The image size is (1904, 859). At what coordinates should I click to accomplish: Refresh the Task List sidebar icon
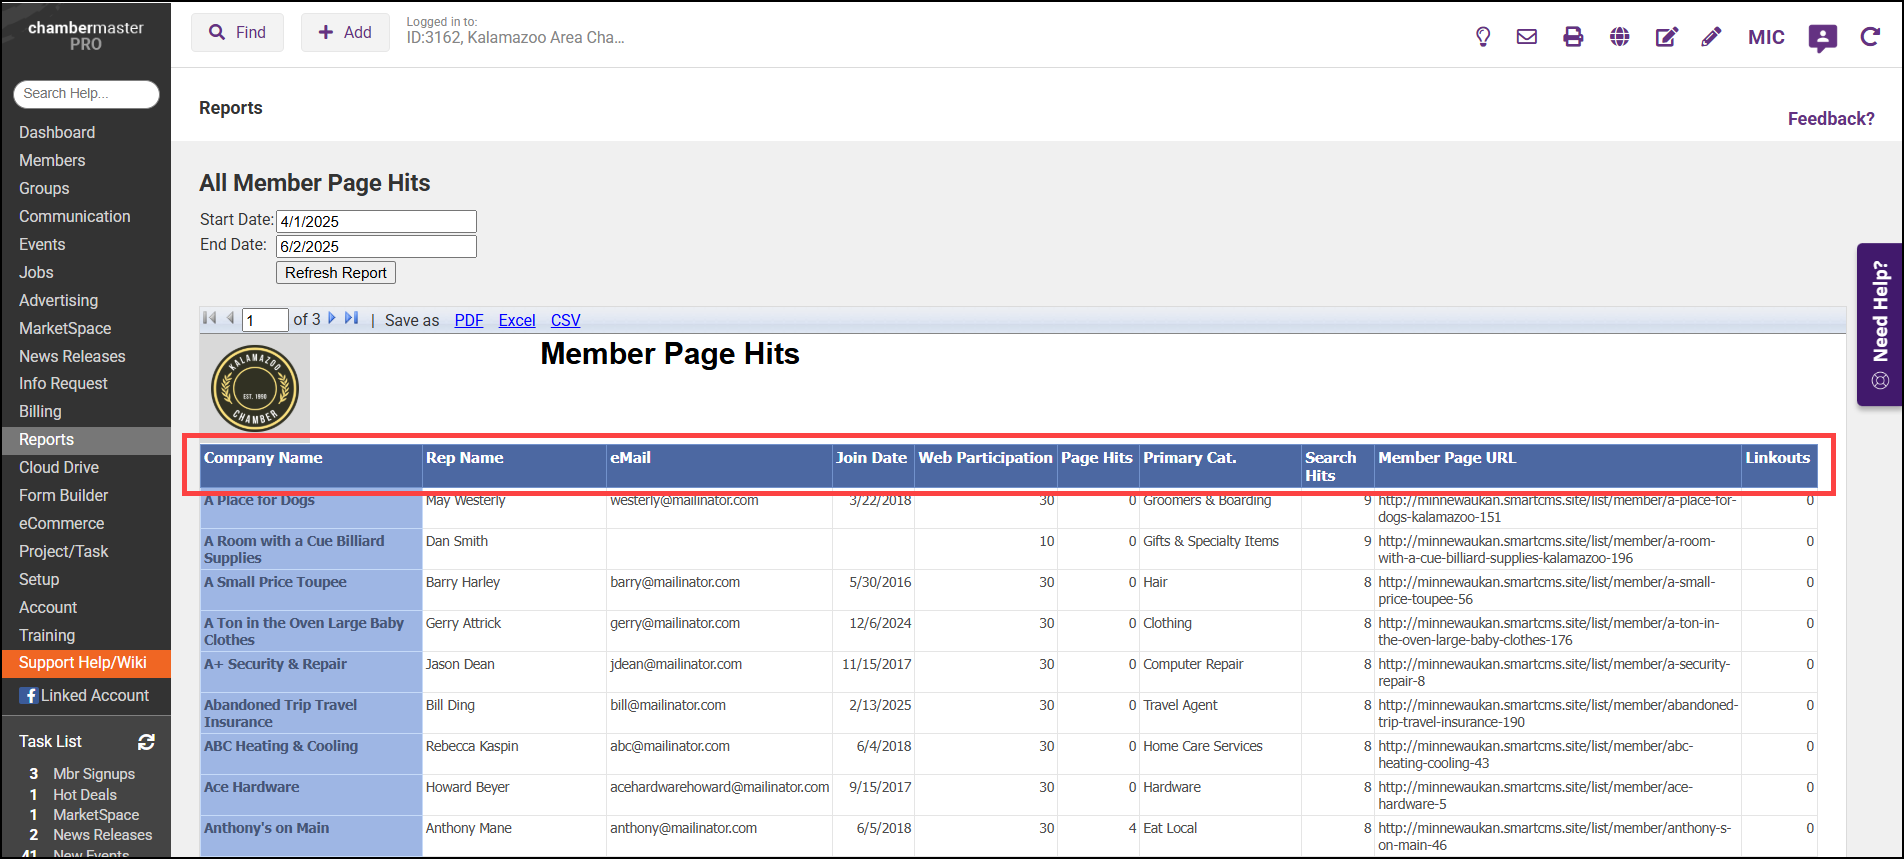coord(146,742)
